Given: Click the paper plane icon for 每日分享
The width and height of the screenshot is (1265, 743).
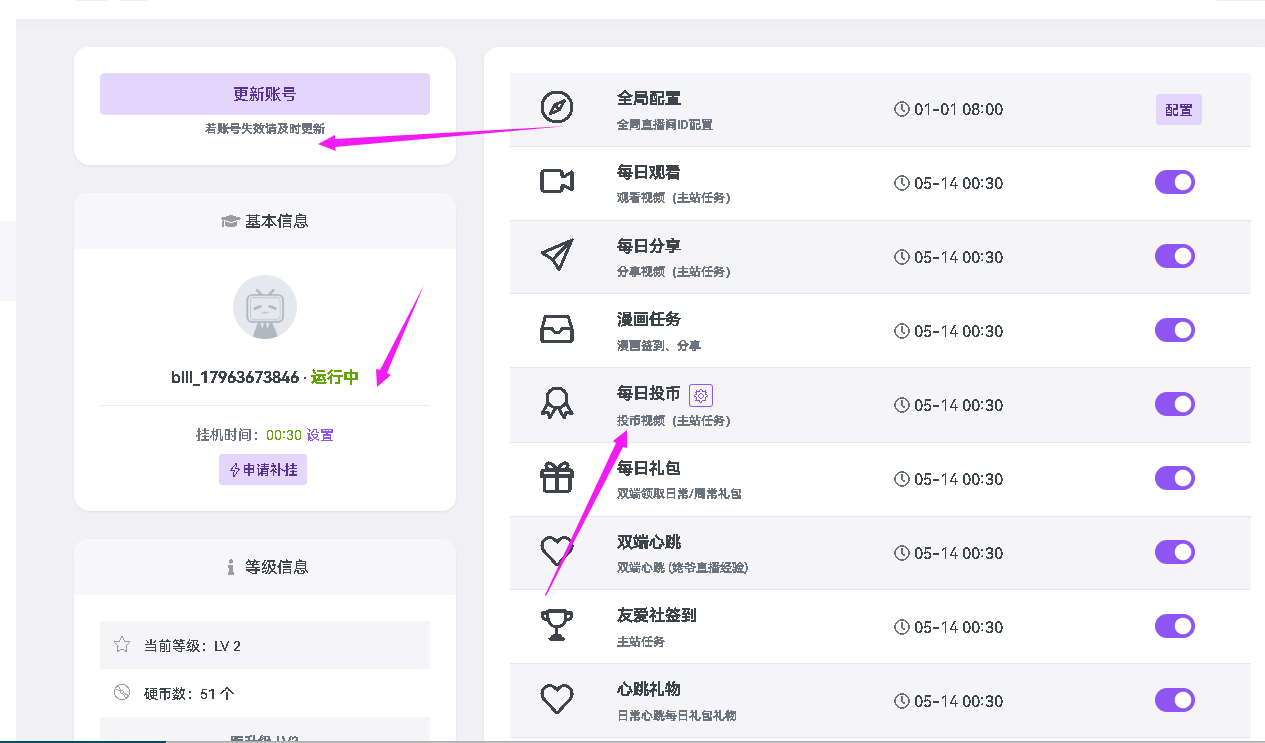Looking at the screenshot, I should (557, 255).
